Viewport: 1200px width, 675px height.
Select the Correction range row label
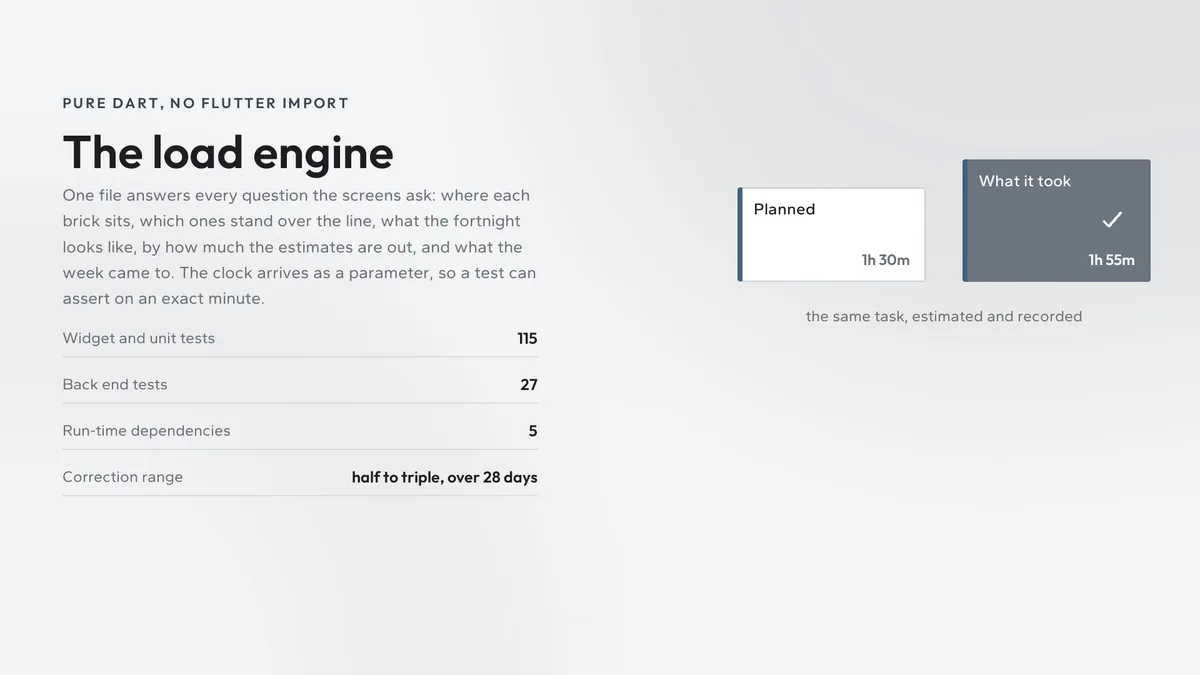click(x=123, y=477)
